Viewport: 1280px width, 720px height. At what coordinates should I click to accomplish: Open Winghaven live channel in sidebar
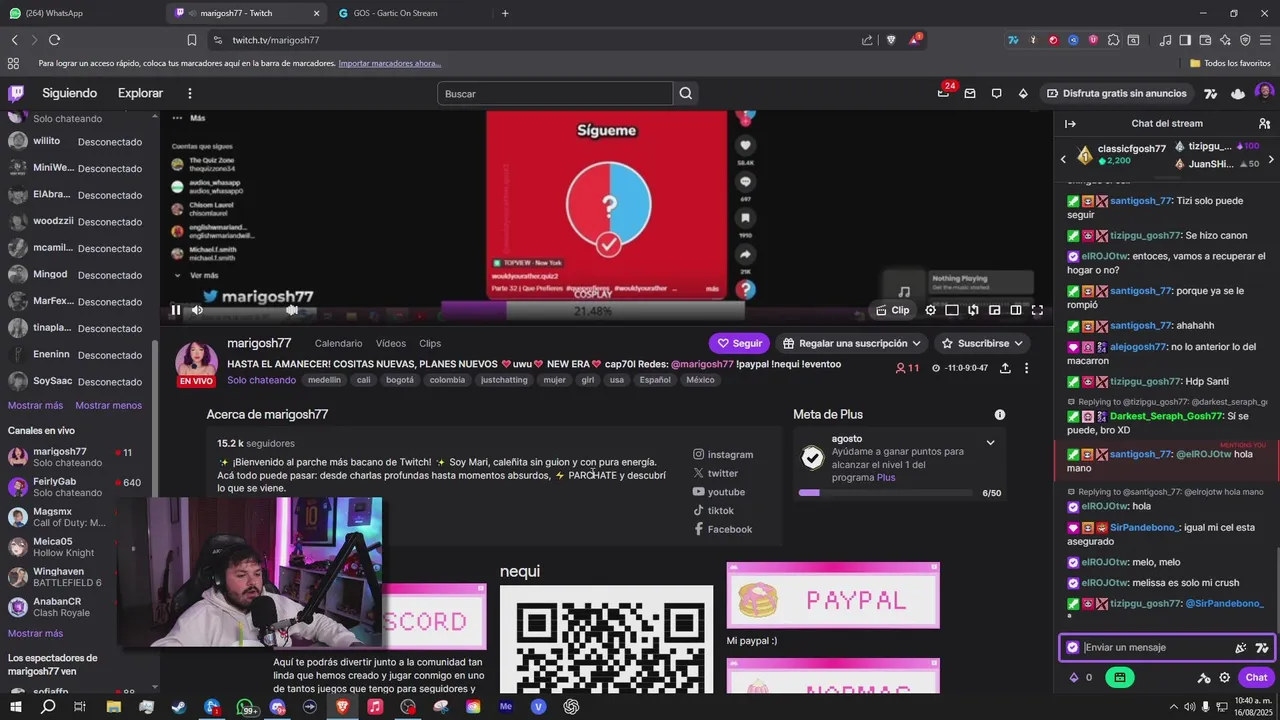(74, 577)
